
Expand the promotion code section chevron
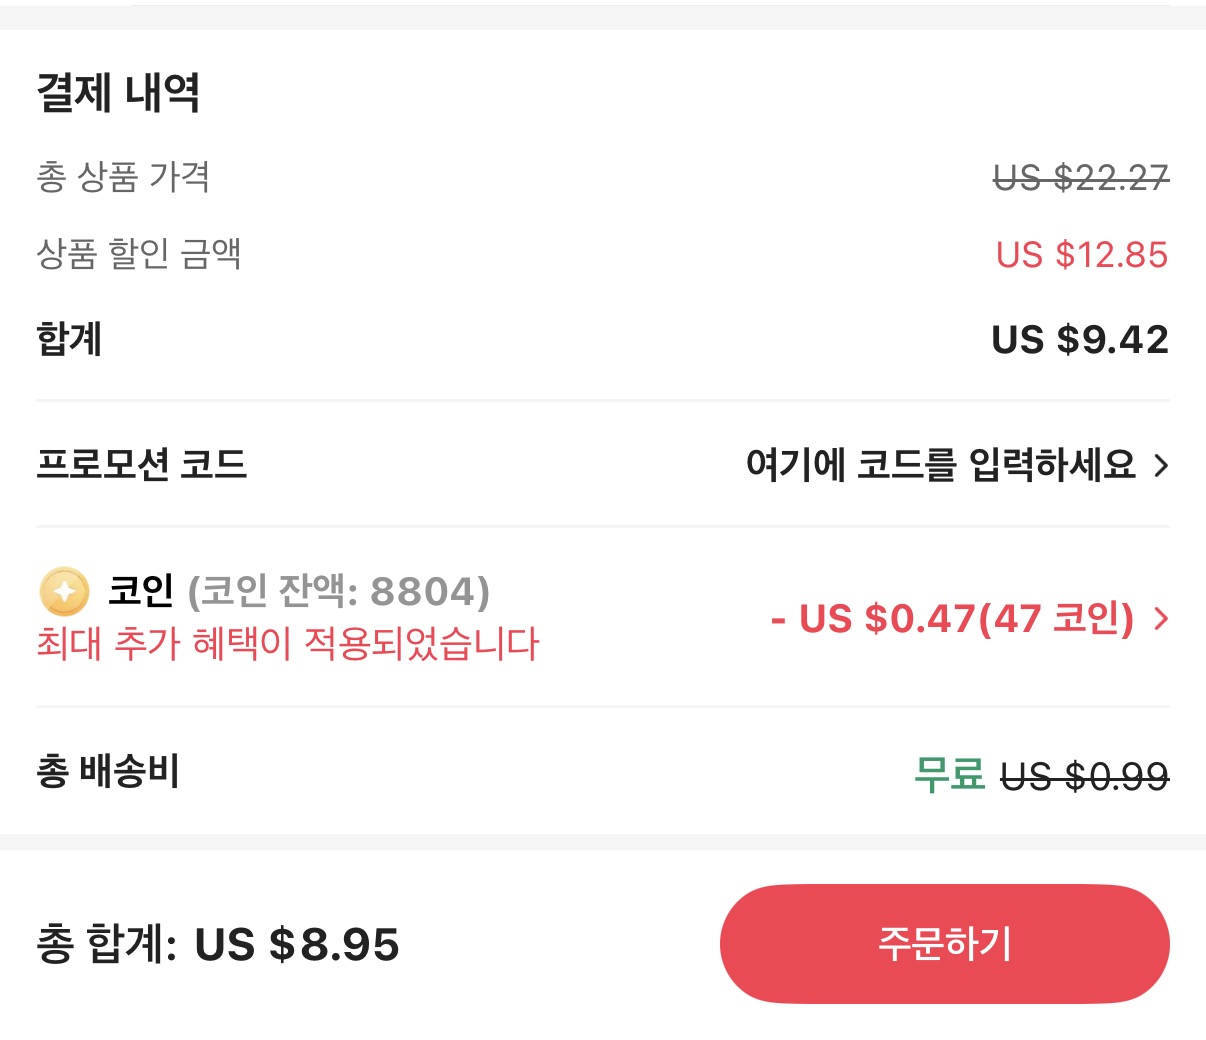tap(1163, 463)
